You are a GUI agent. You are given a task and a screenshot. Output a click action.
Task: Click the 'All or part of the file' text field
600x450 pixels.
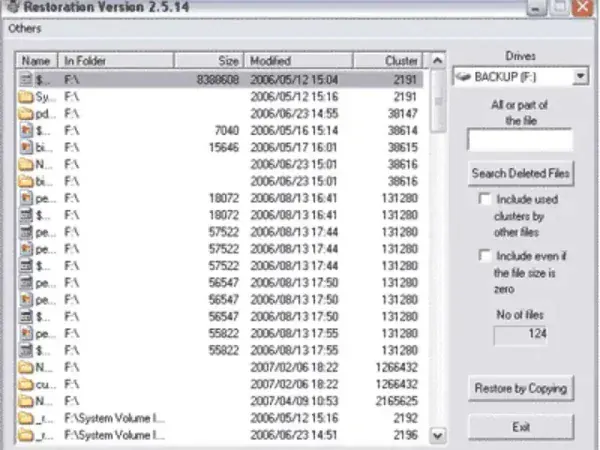(520, 140)
